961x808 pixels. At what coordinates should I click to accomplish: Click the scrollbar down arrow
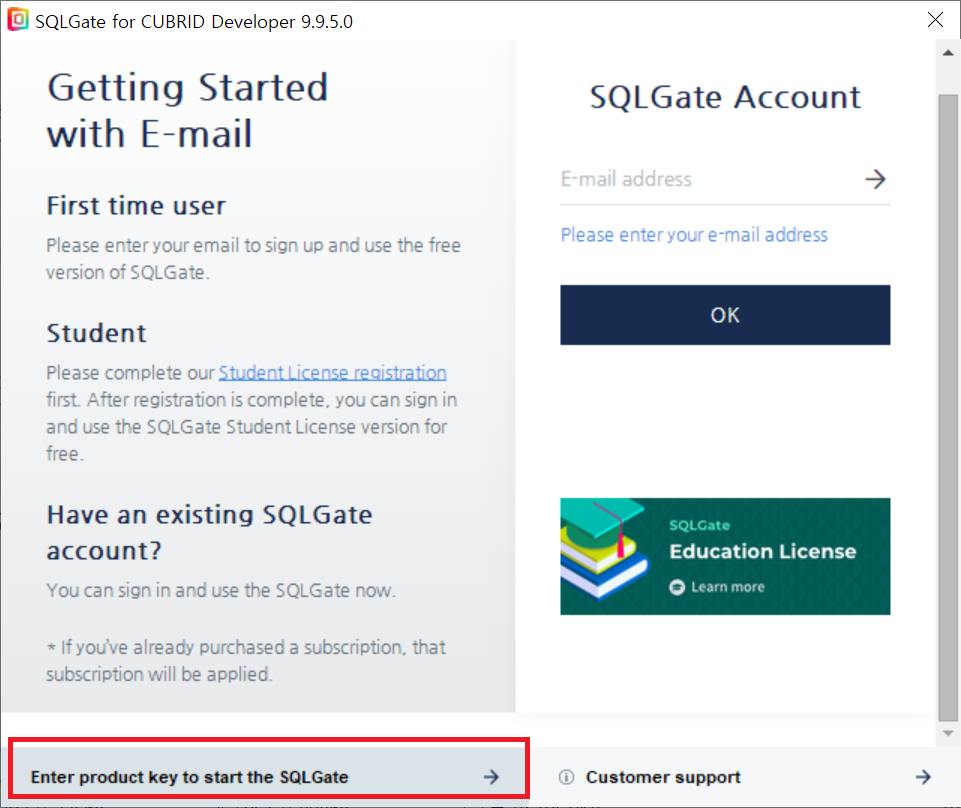click(948, 733)
